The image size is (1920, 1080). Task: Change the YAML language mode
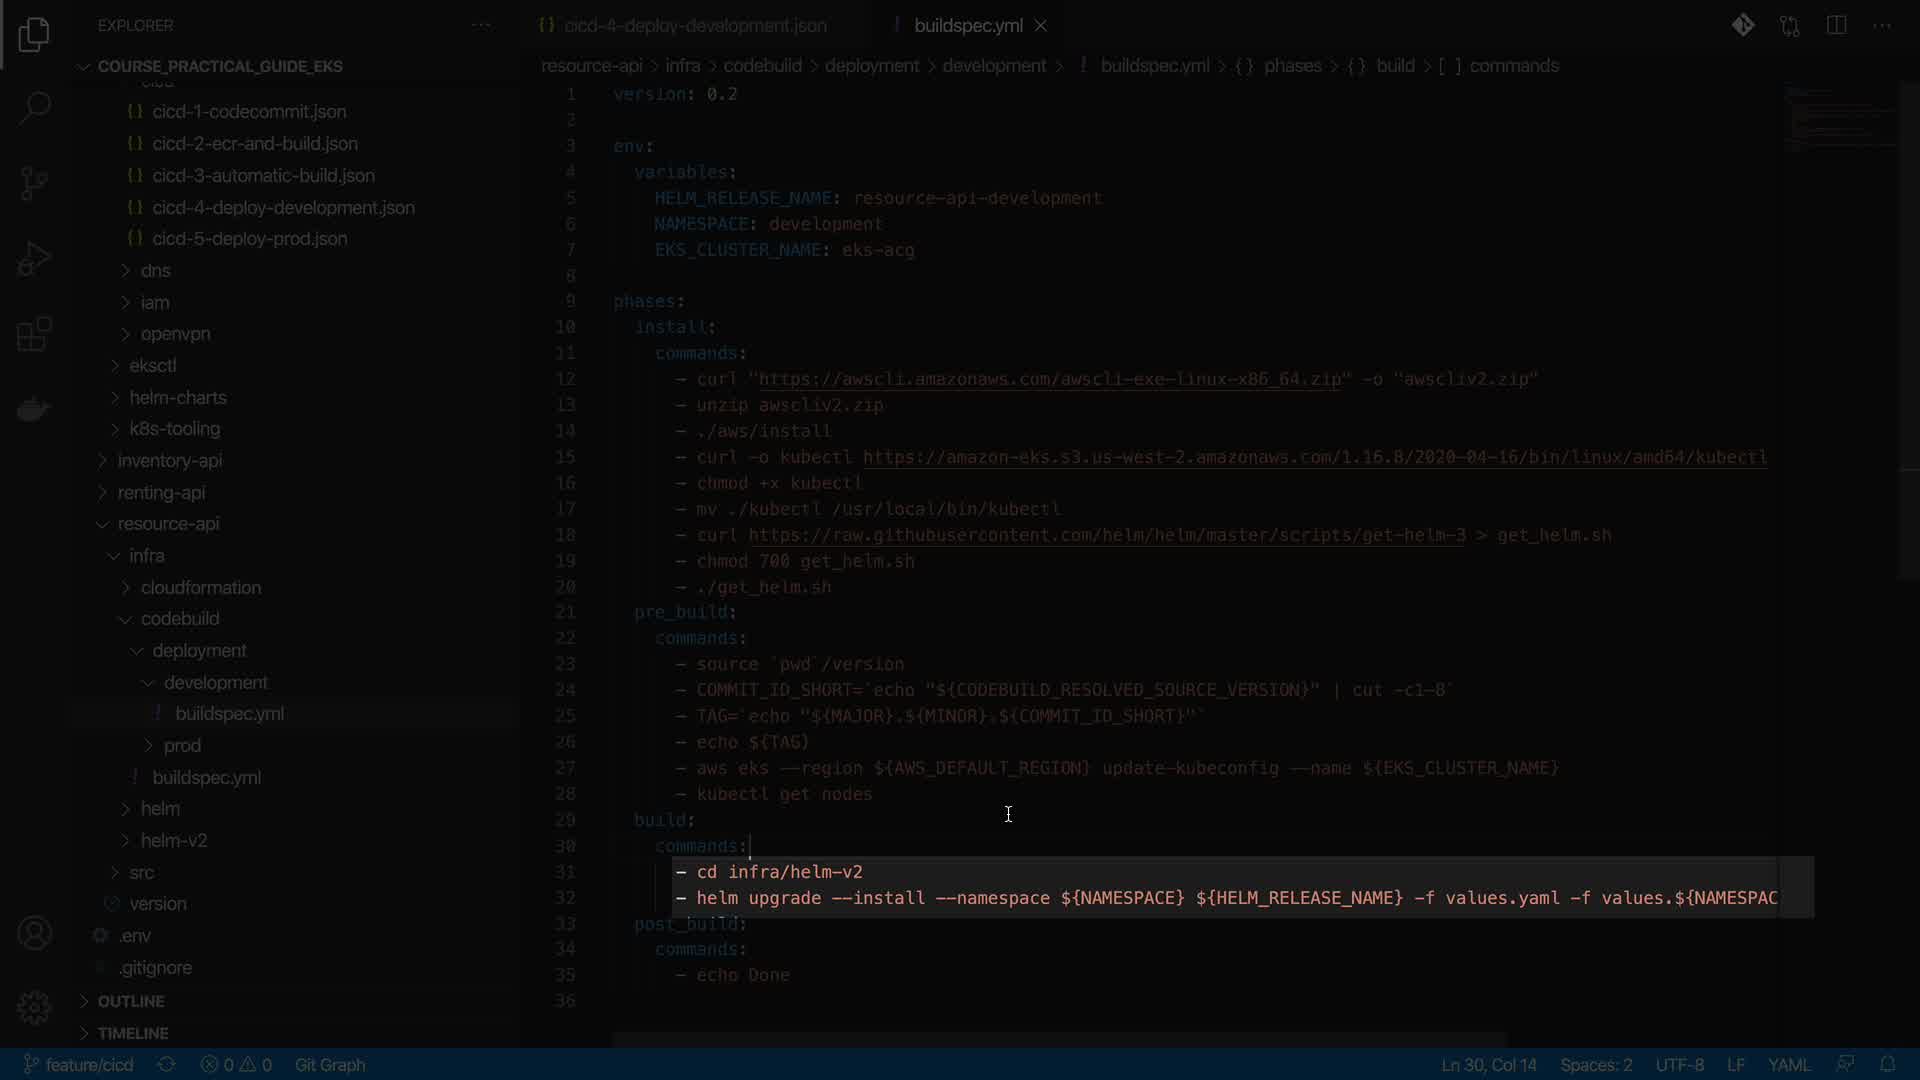tap(1788, 1064)
